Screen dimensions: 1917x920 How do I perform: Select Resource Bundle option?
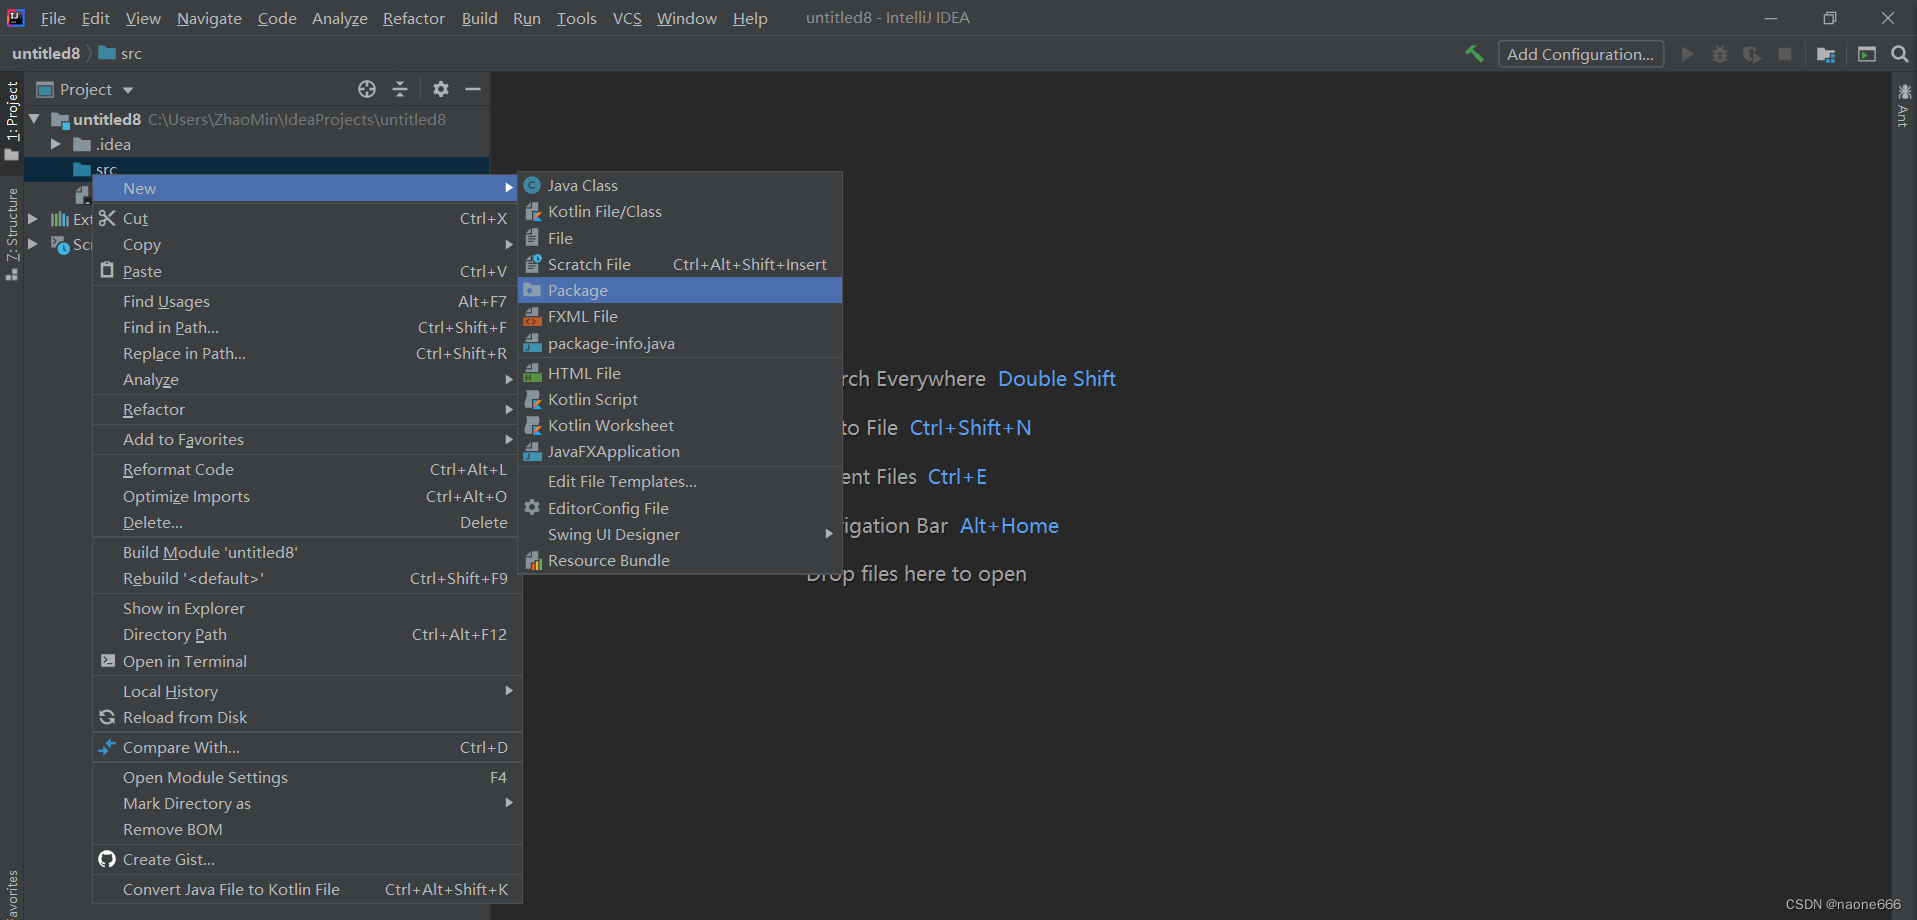(680, 560)
